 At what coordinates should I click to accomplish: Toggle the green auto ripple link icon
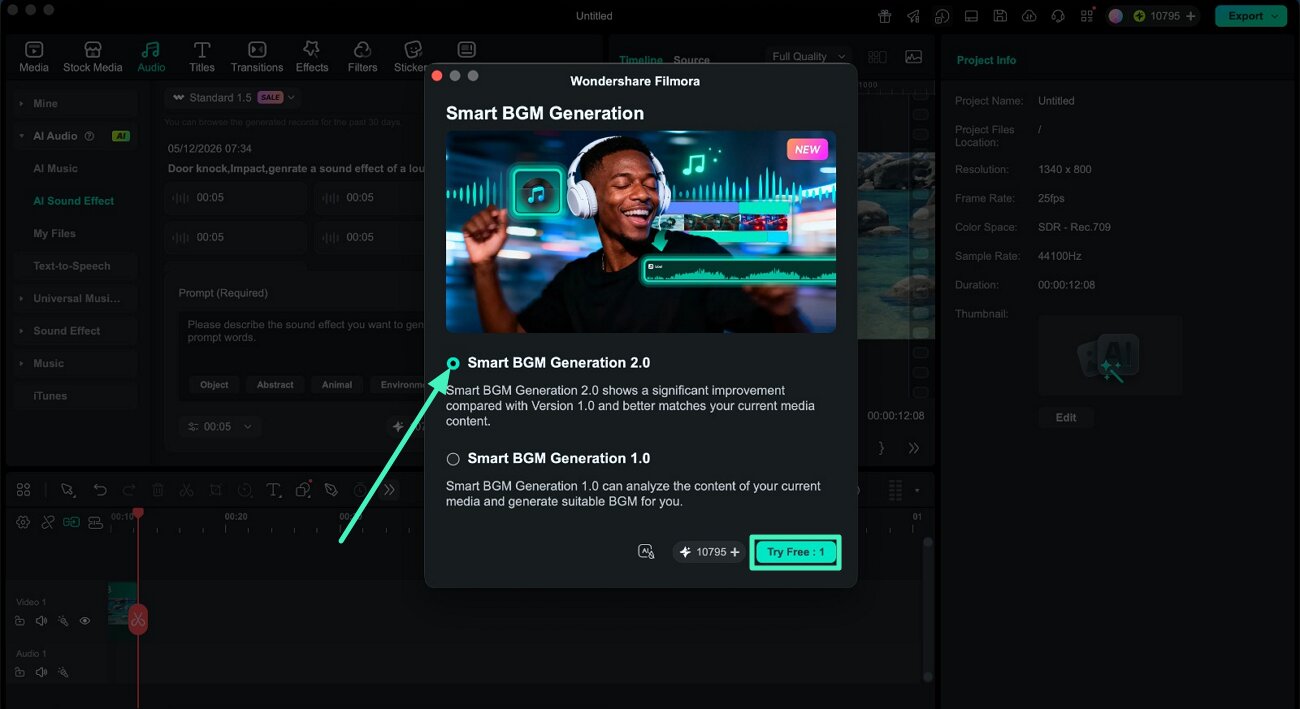tap(71, 522)
